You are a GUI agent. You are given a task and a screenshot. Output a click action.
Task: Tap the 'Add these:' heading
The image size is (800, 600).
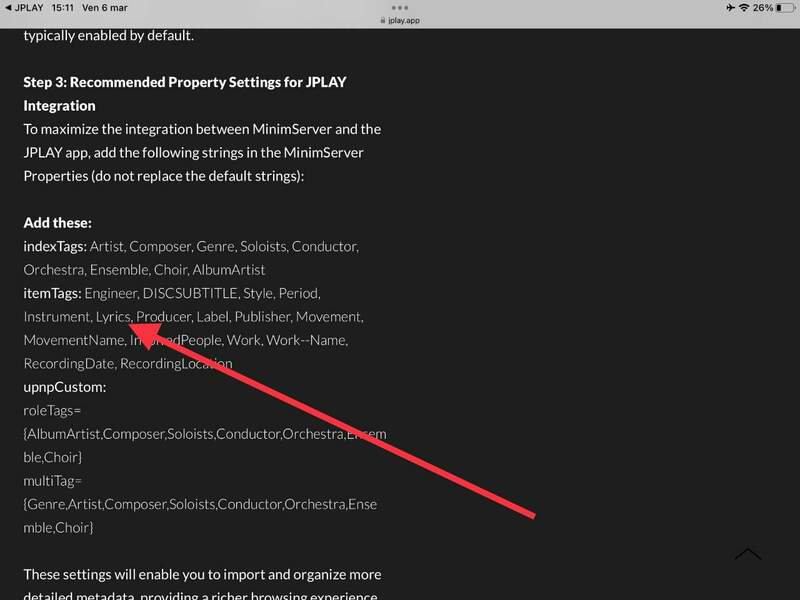(58, 223)
